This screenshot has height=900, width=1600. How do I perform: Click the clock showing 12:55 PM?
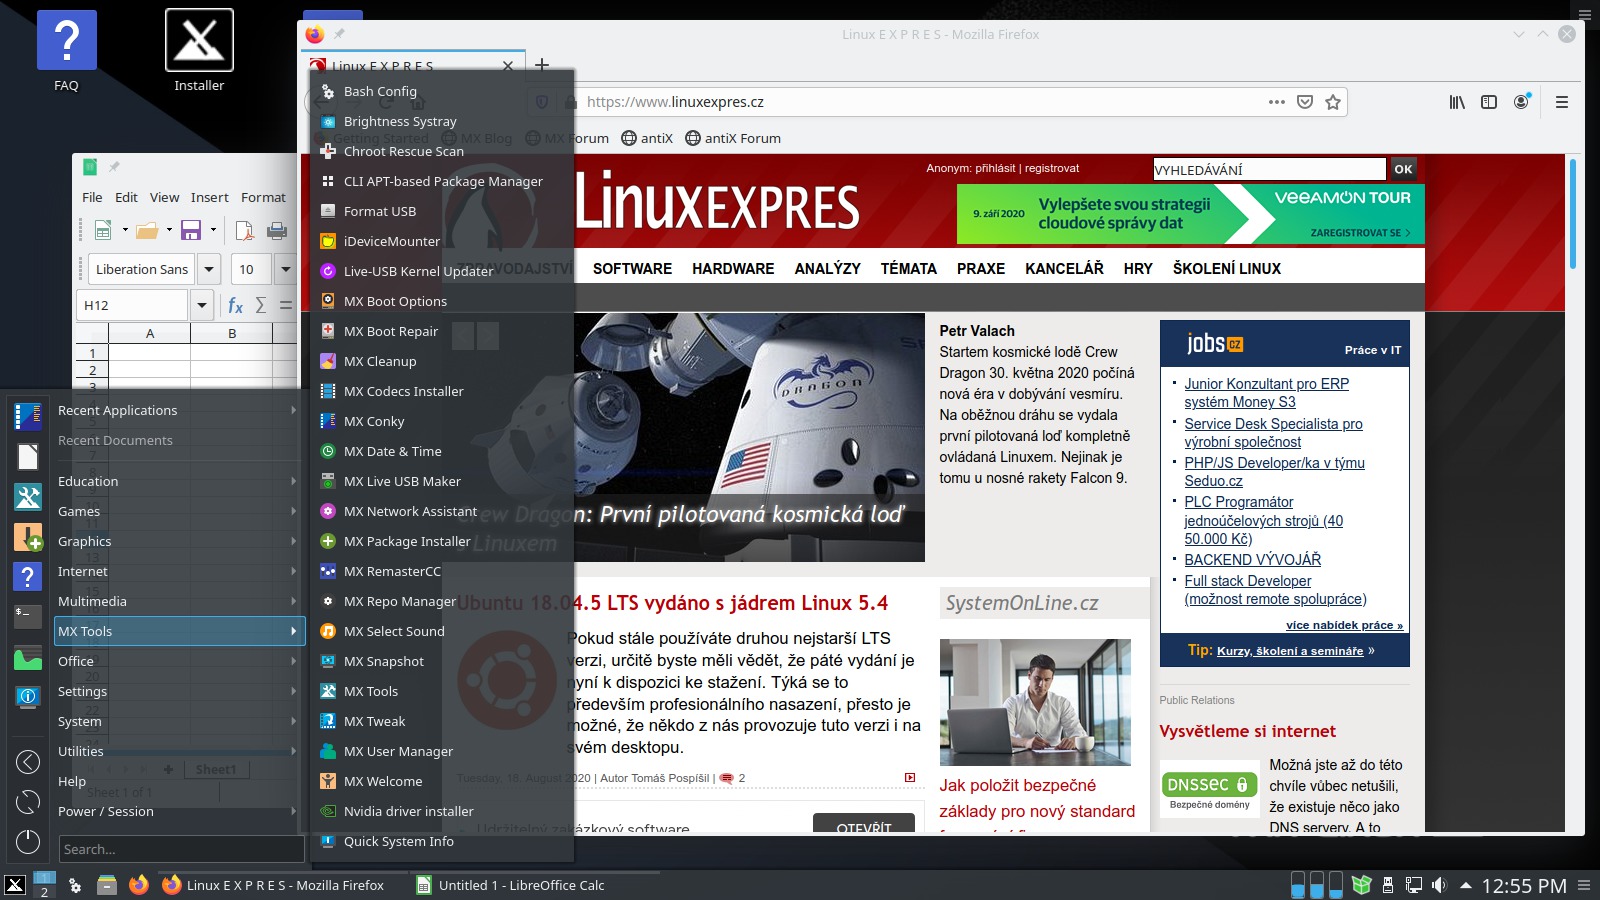pos(1523,885)
